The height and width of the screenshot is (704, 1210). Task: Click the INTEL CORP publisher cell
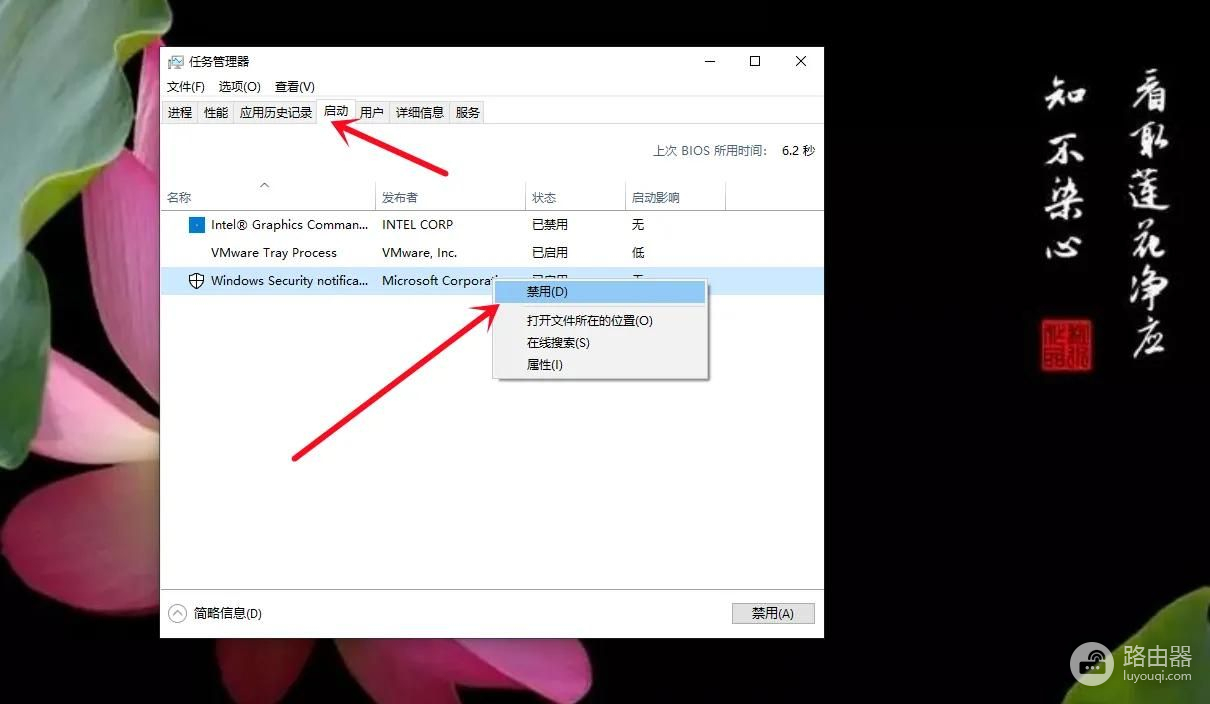click(418, 225)
